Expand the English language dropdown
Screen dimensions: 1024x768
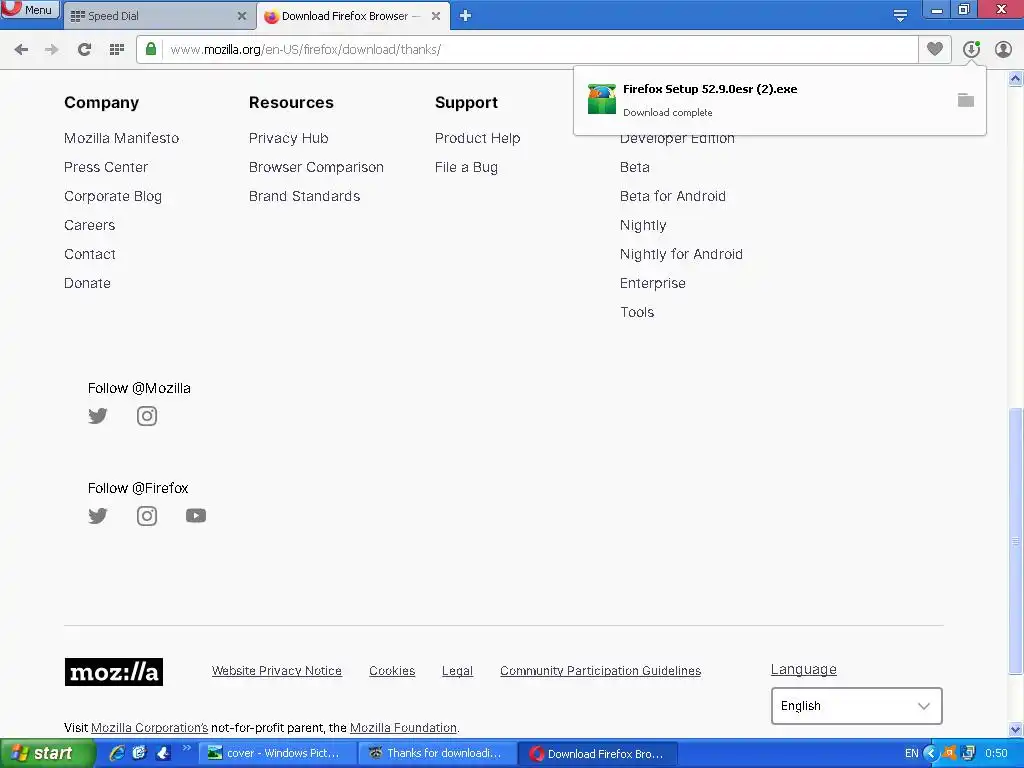pyautogui.click(x=856, y=706)
